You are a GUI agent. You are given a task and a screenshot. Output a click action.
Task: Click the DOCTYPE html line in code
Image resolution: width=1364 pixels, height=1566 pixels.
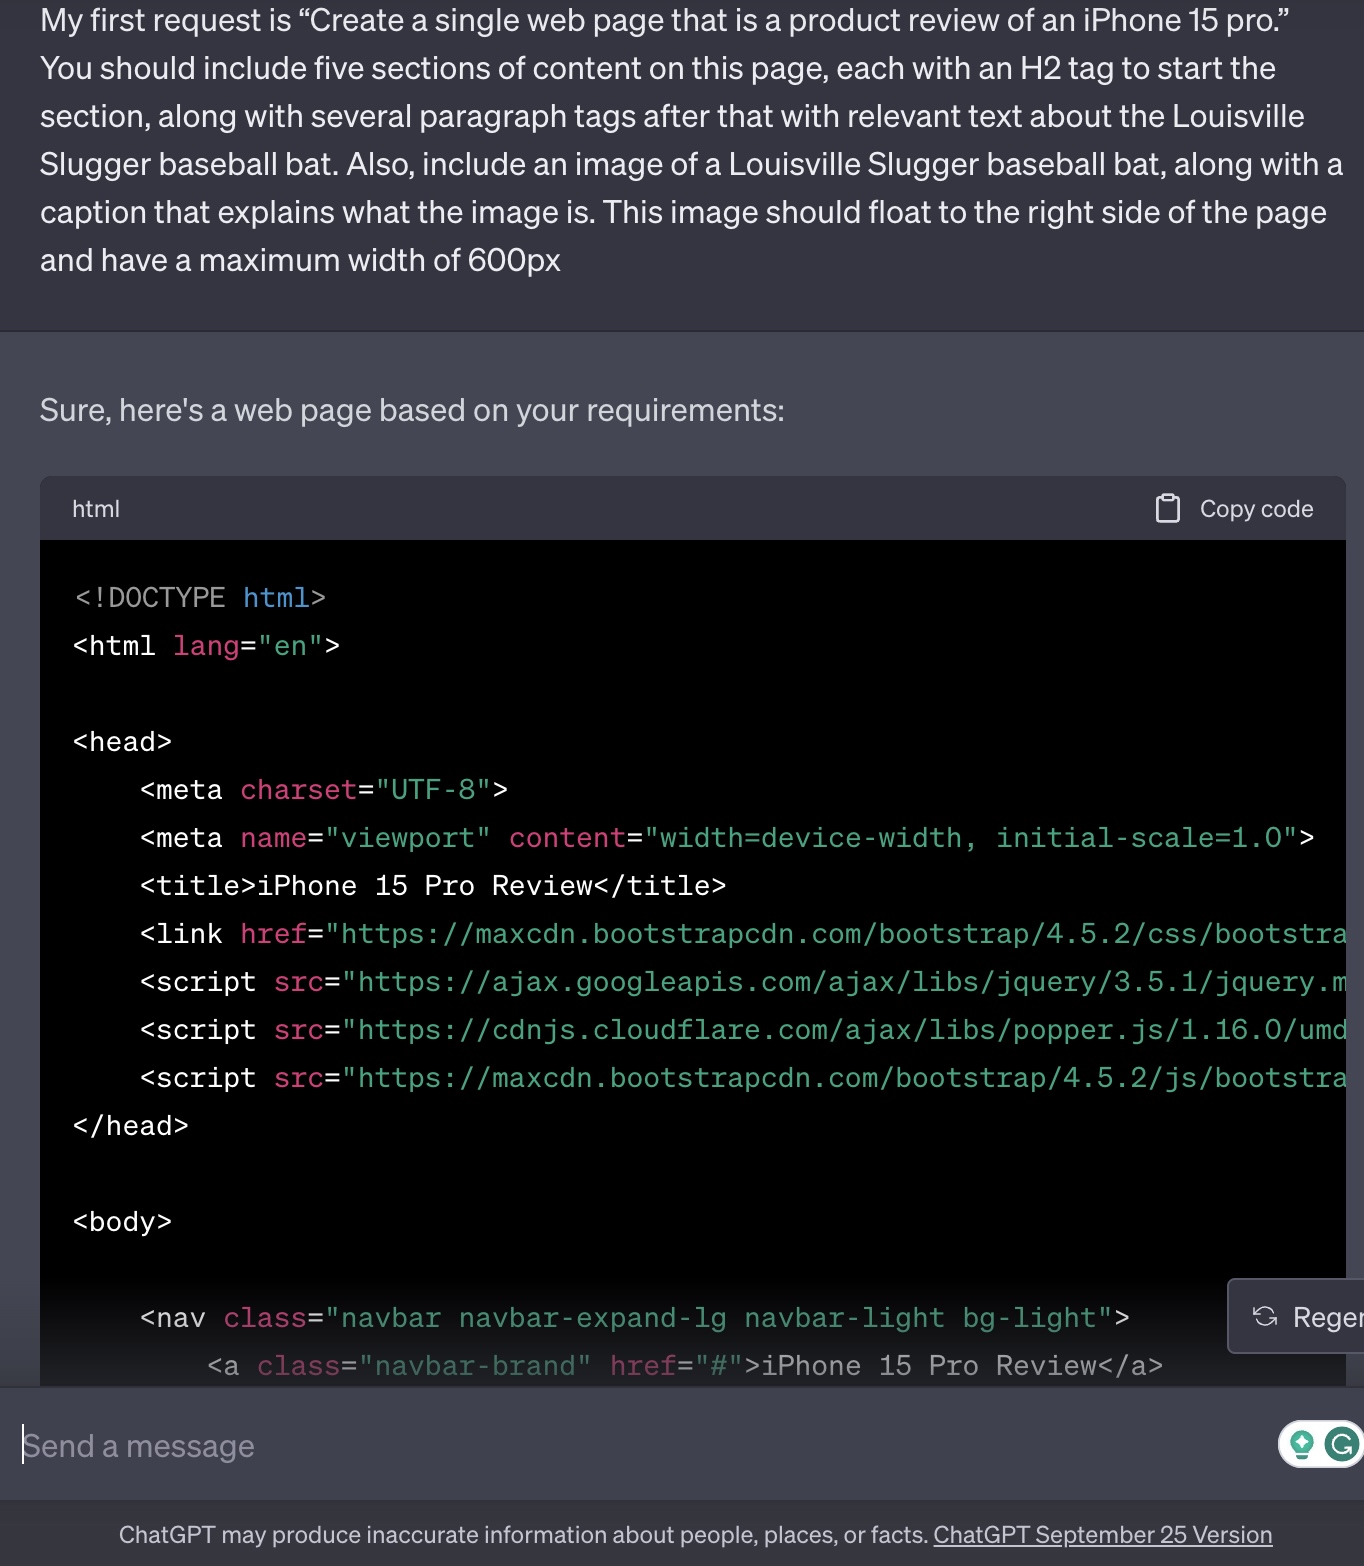click(200, 598)
